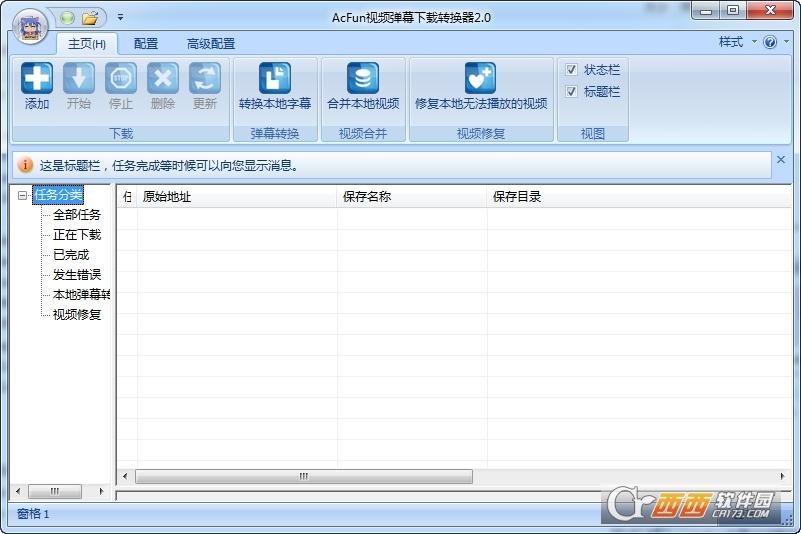Click task list scroll right arrow
Viewport: 801px width, 534px height.
point(783,476)
